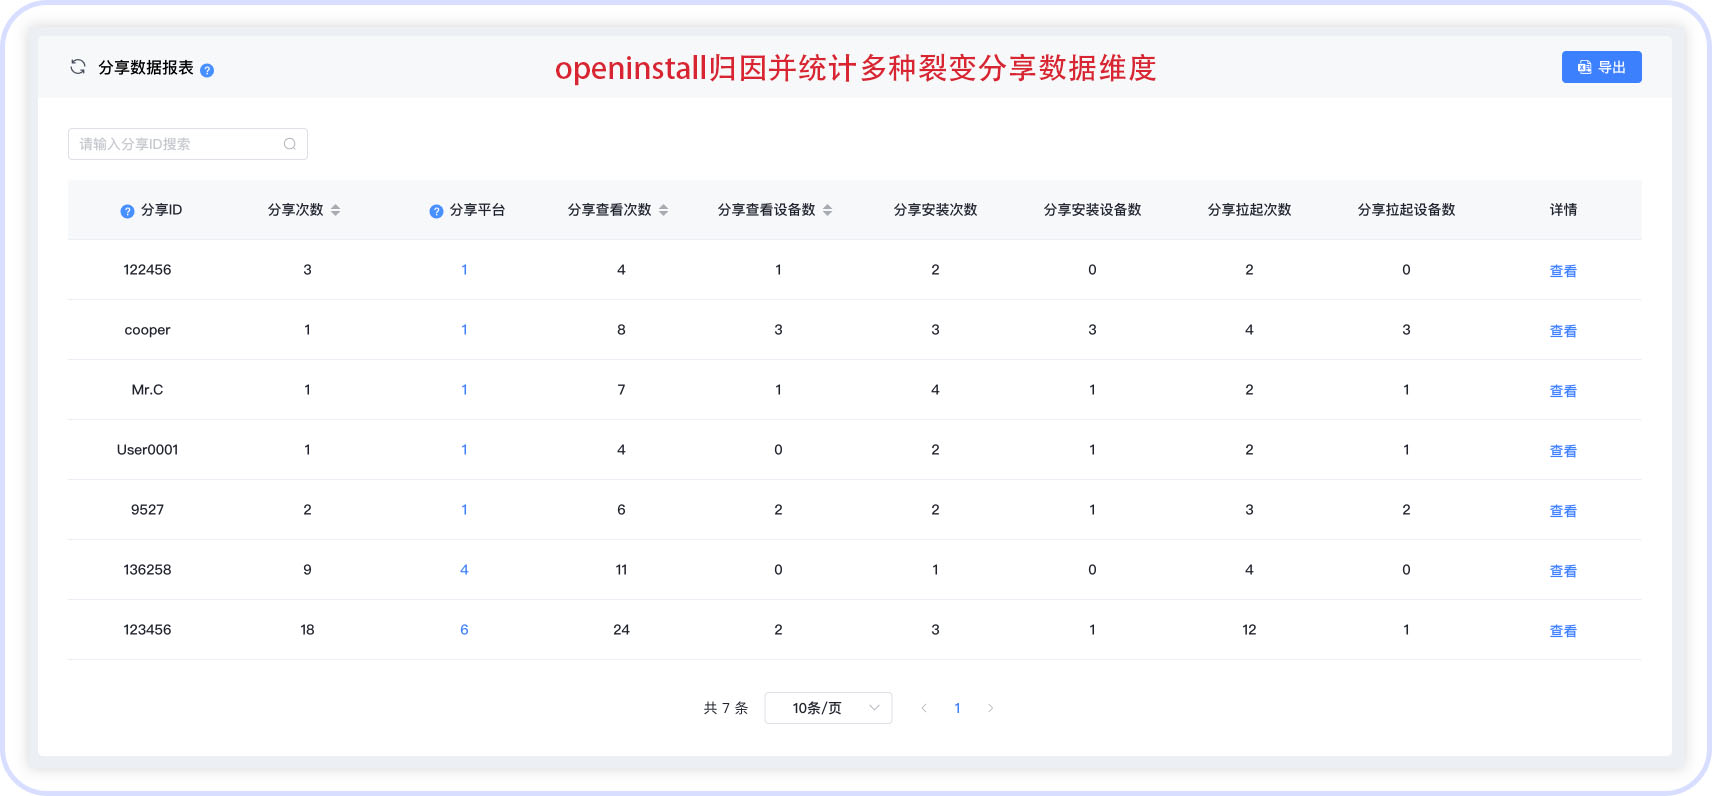Click 分享查看次数 value 7 in row Mr.C
The image size is (1712, 796).
point(621,390)
